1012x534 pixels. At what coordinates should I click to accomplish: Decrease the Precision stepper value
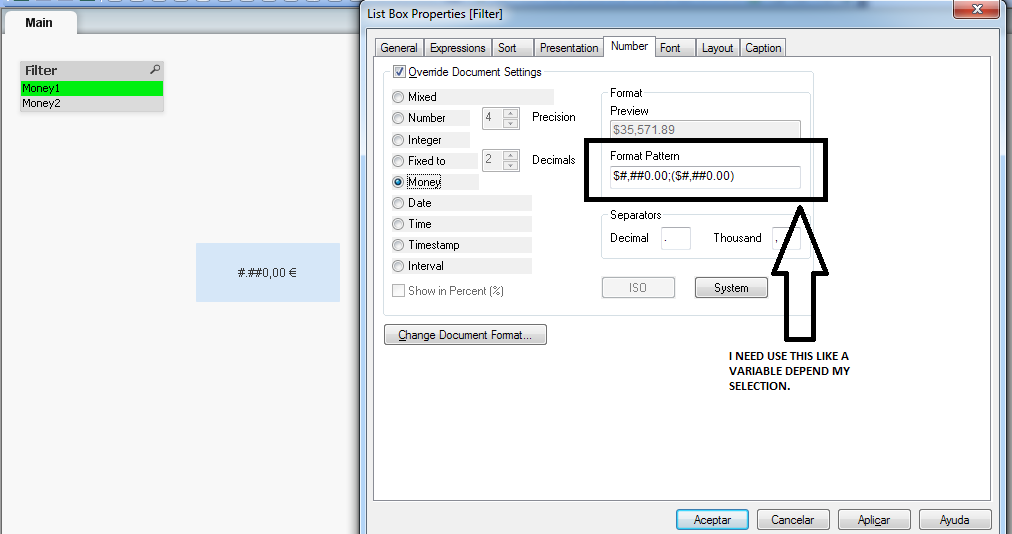pyautogui.click(x=511, y=123)
